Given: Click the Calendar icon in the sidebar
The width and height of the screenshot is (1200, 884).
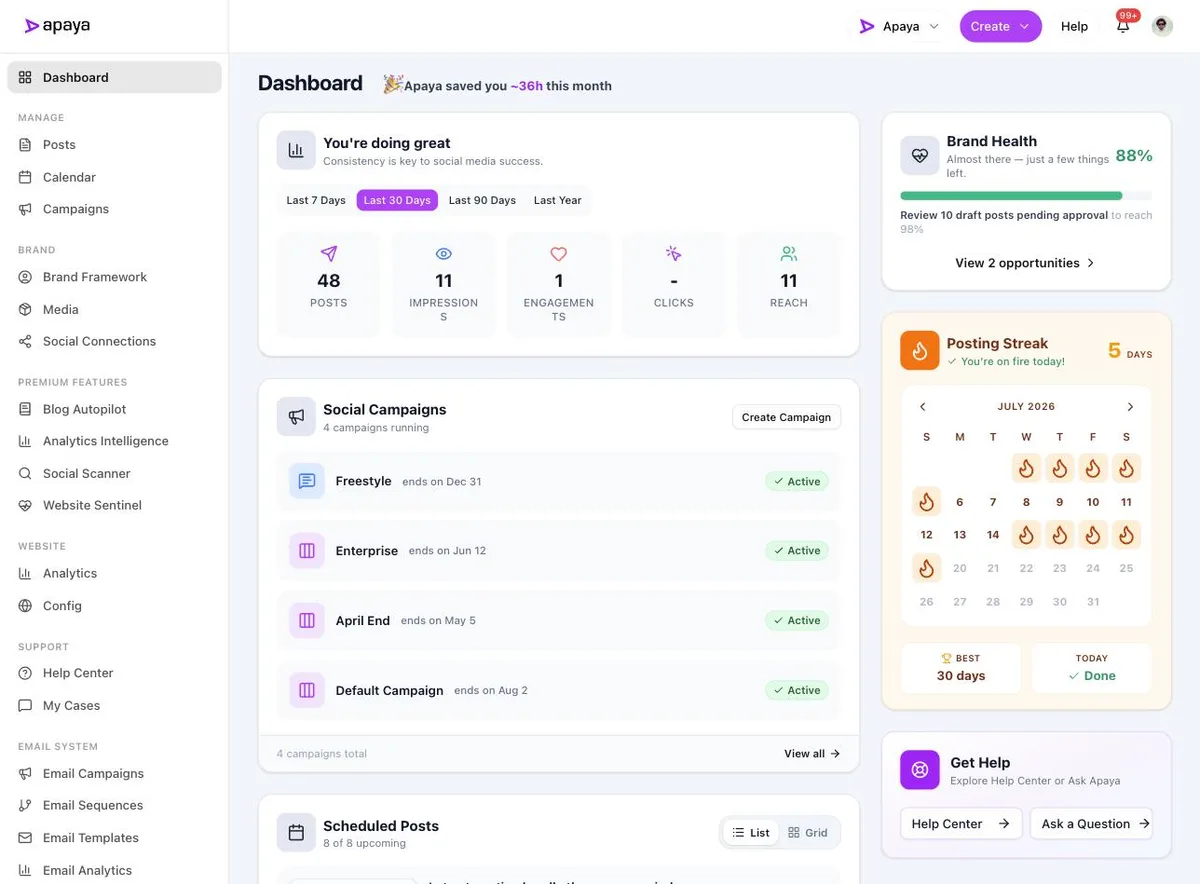Looking at the screenshot, I should pyautogui.click(x=25, y=177).
